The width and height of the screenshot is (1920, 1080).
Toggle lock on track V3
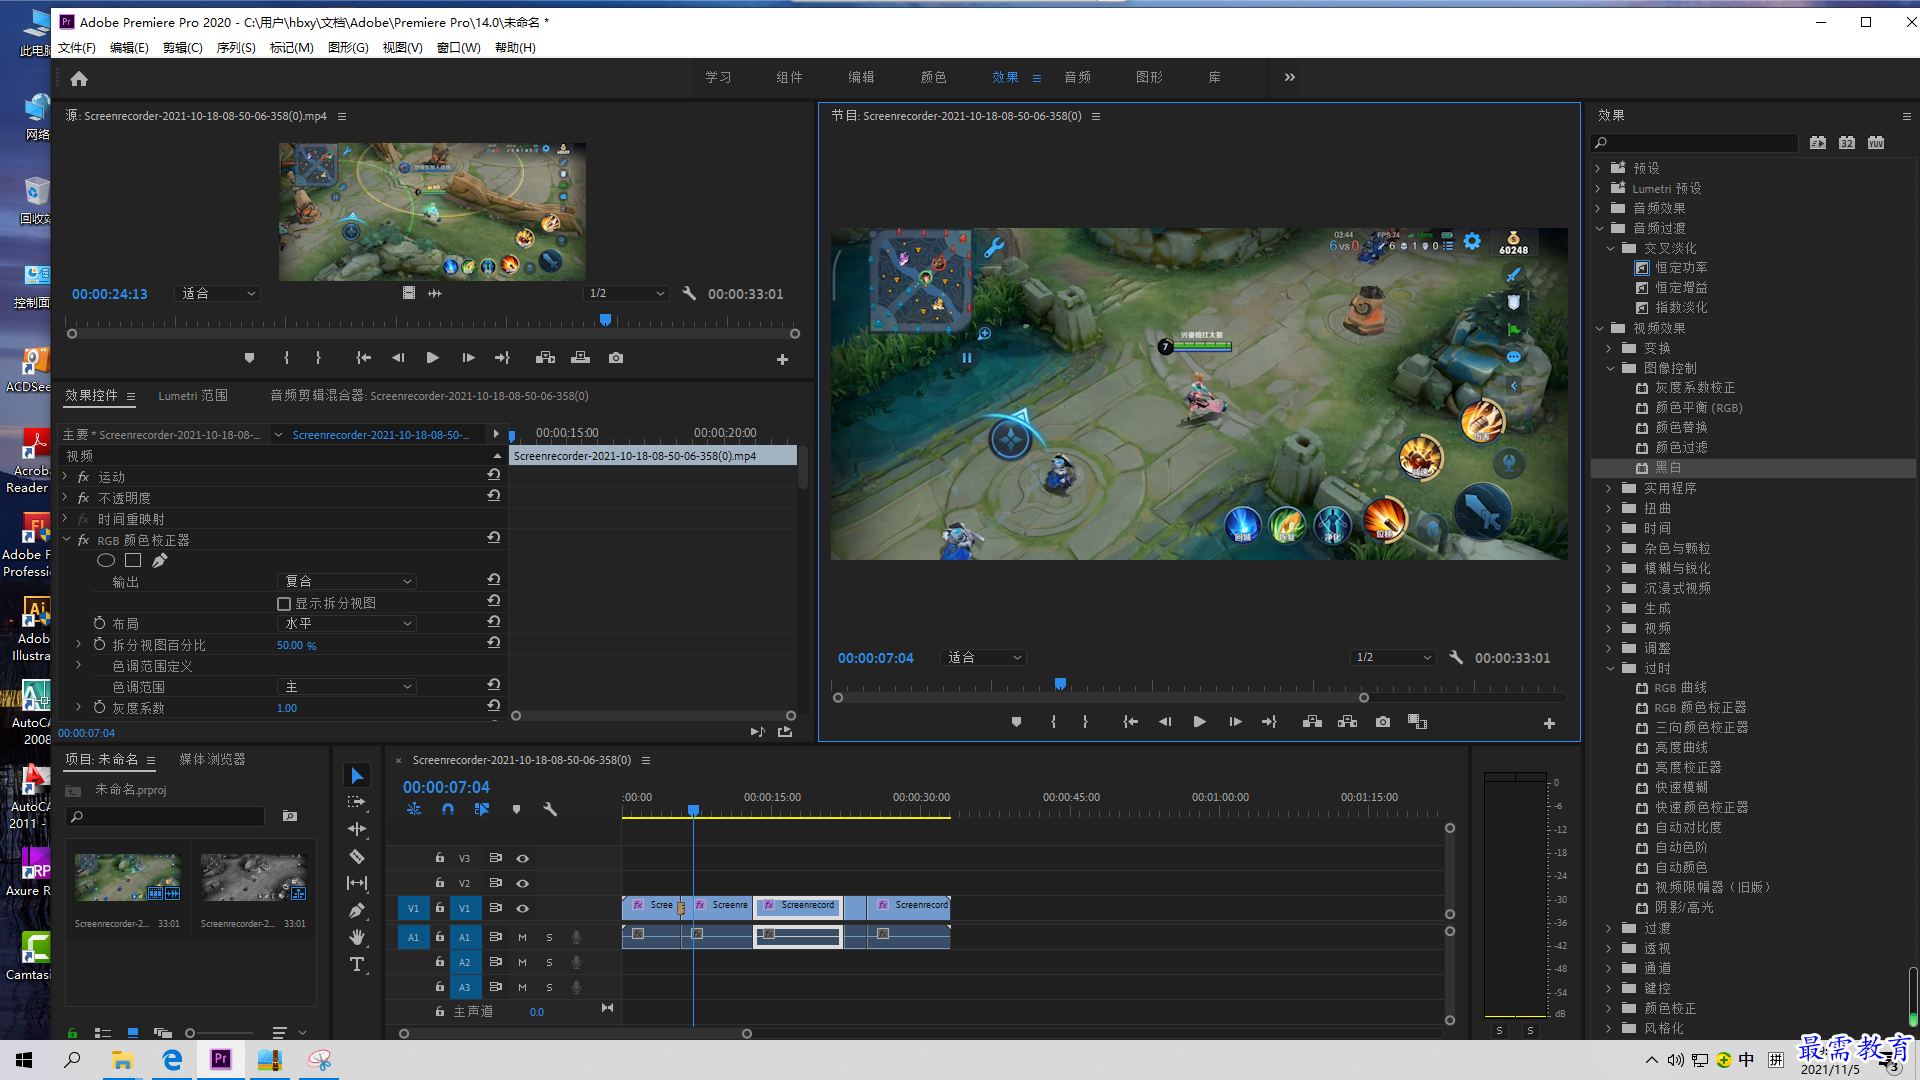point(439,858)
